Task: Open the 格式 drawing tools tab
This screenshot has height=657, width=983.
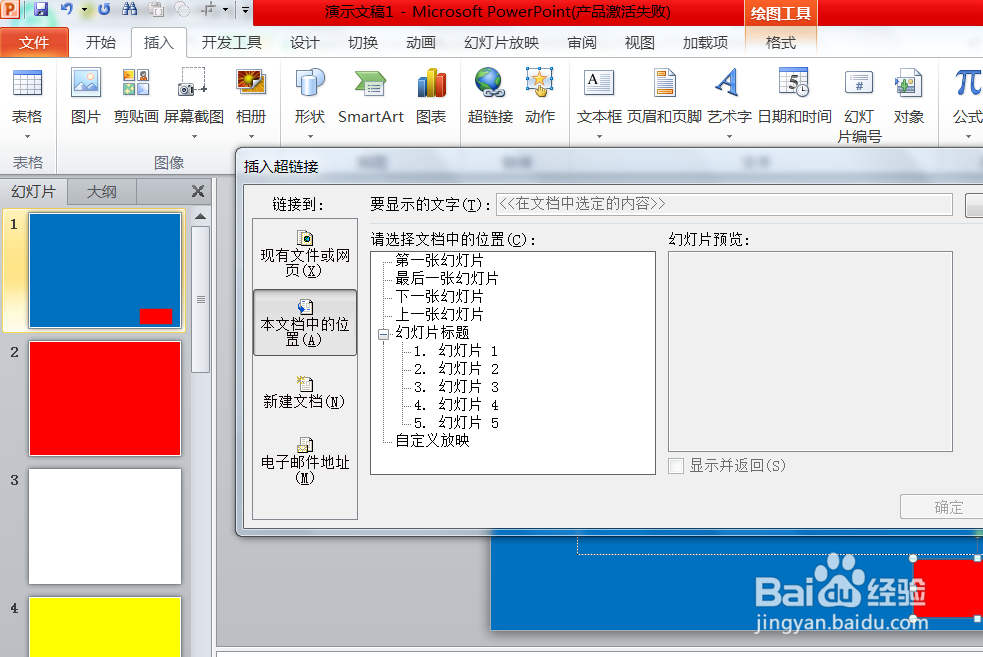Action: (x=781, y=43)
